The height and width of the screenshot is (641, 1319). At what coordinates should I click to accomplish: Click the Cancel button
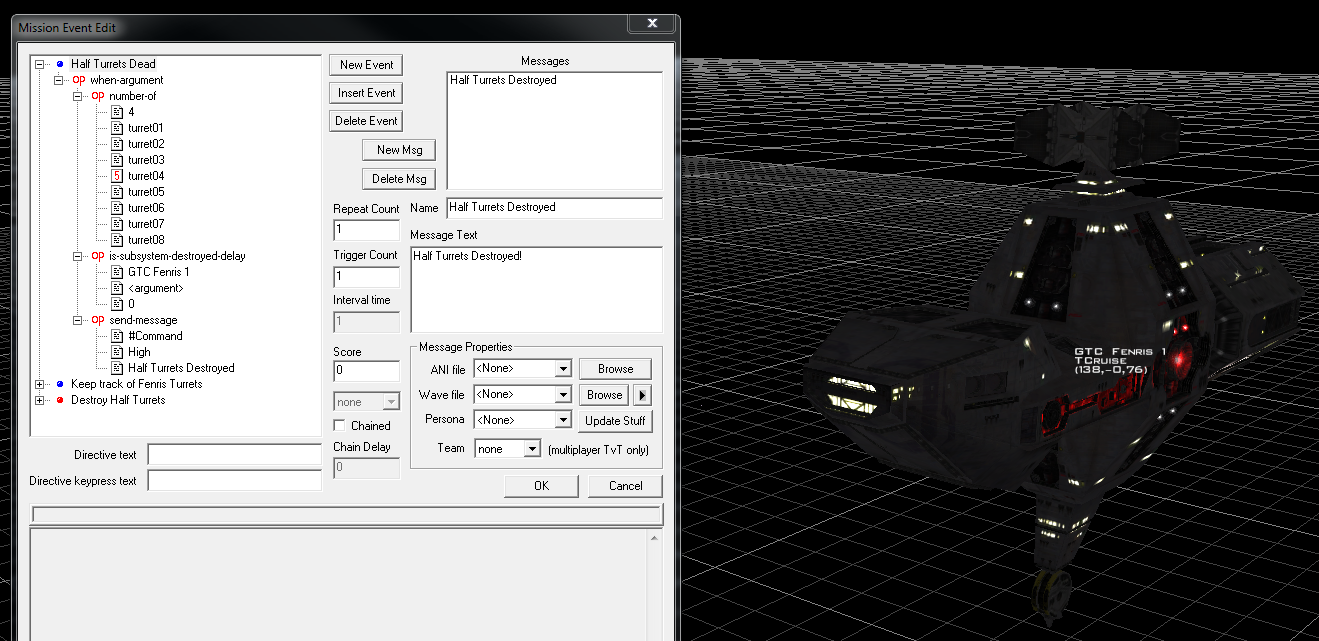(x=625, y=486)
